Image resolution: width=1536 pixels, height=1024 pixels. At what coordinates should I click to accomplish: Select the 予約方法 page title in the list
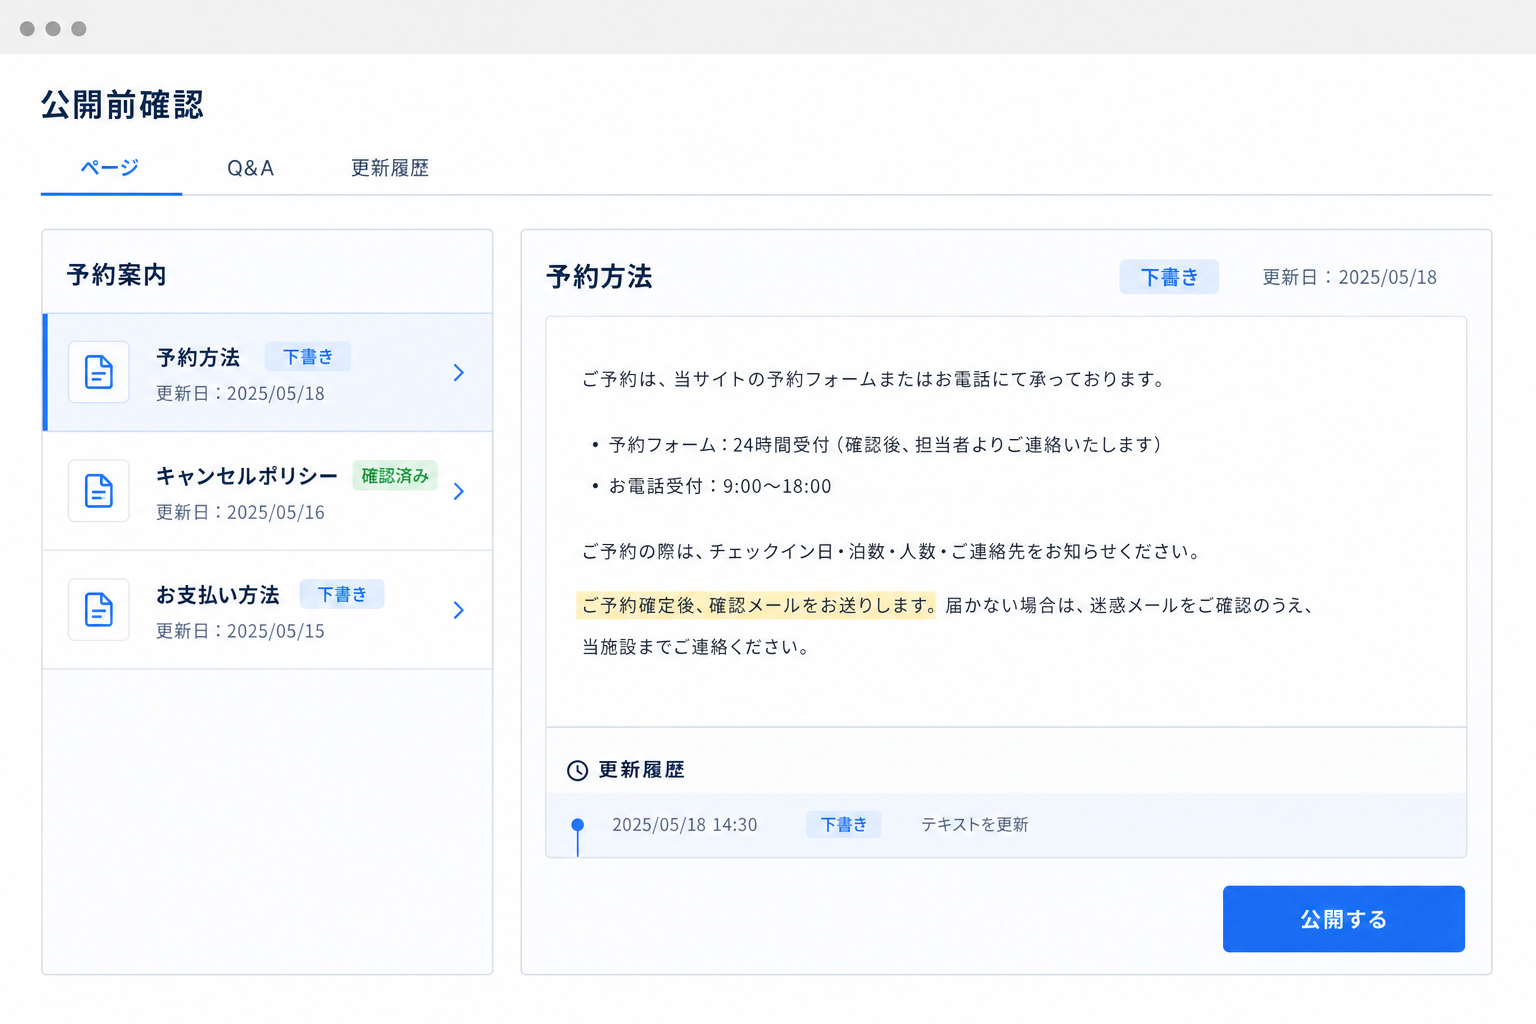click(x=198, y=358)
